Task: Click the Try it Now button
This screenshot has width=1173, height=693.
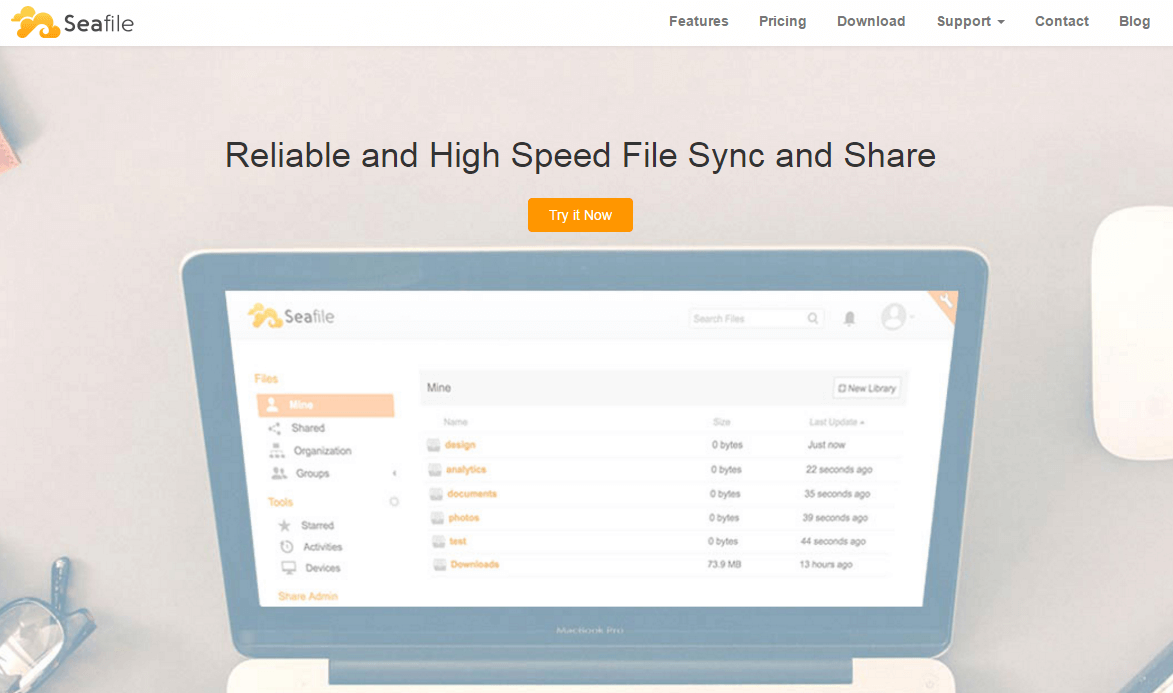Action: (x=581, y=215)
